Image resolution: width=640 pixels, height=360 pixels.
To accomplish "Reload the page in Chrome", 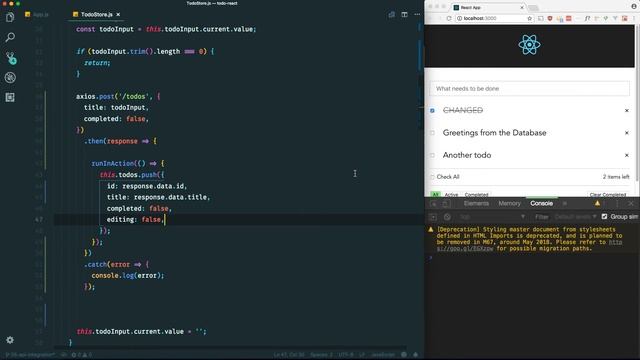I will [x=449, y=18].
